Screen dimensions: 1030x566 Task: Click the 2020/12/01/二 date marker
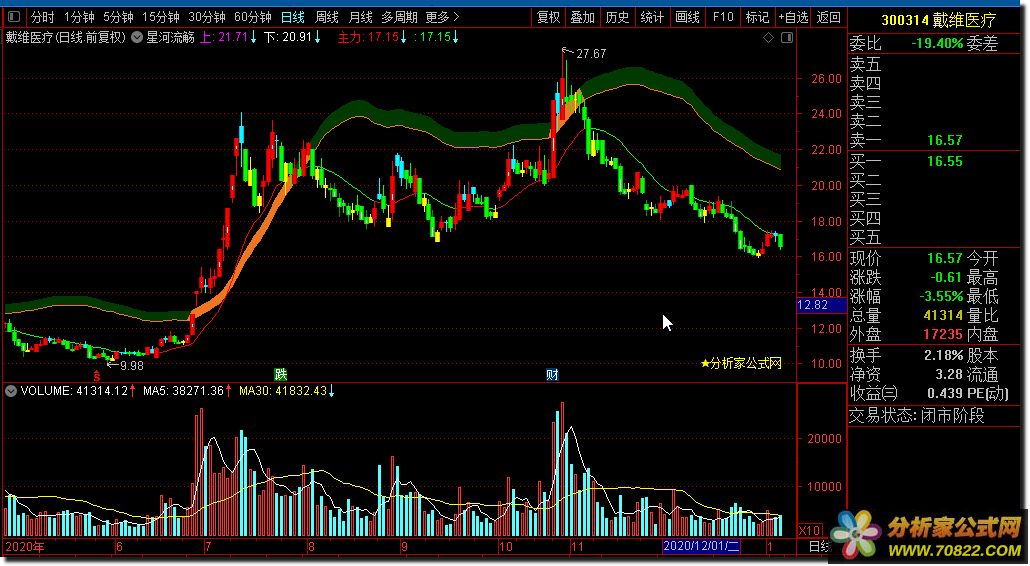pos(701,546)
